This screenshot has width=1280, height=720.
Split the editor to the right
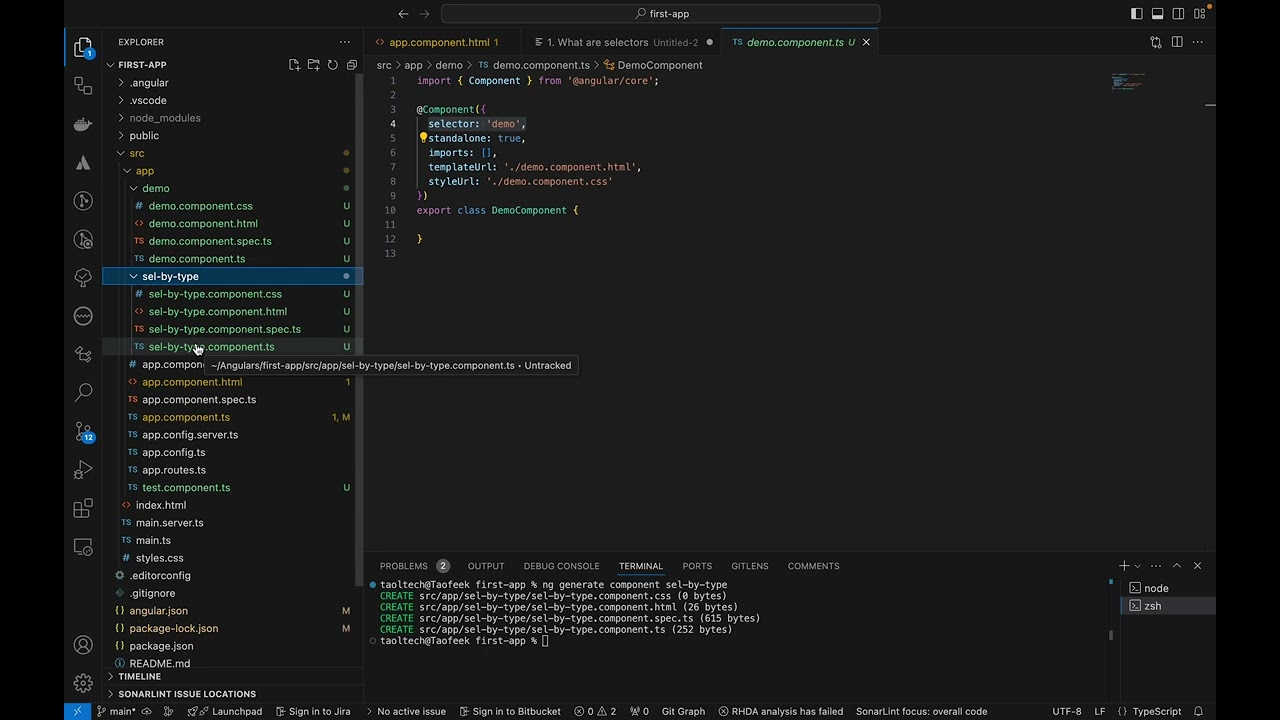pos(1177,42)
